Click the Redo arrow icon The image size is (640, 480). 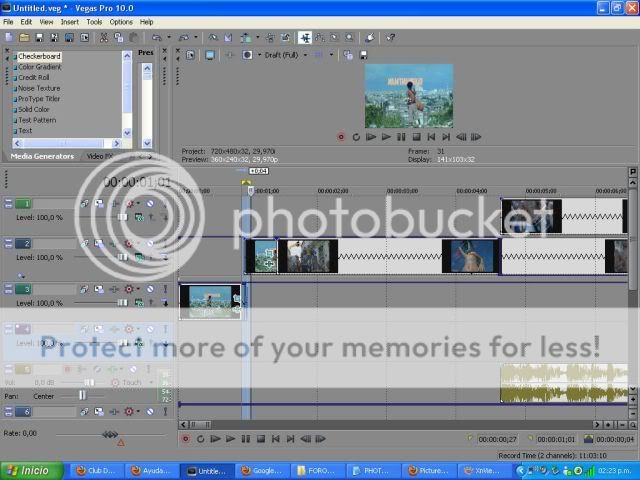click(x=184, y=38)
